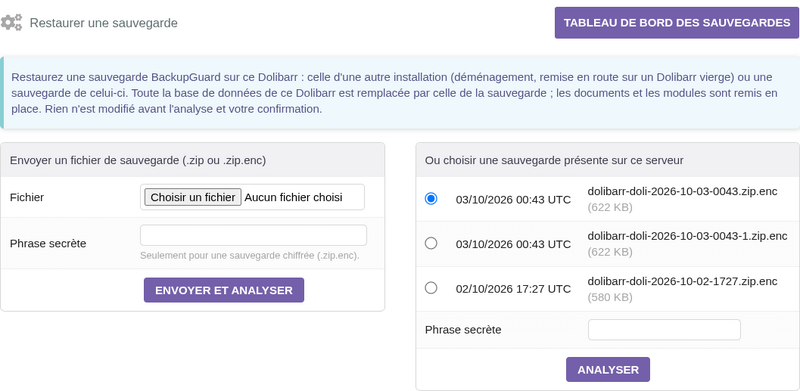Open Tableau de bord des sauvegardes
Image resolution: width=800 pixels, height=391 pixels.
coord(677,22)
